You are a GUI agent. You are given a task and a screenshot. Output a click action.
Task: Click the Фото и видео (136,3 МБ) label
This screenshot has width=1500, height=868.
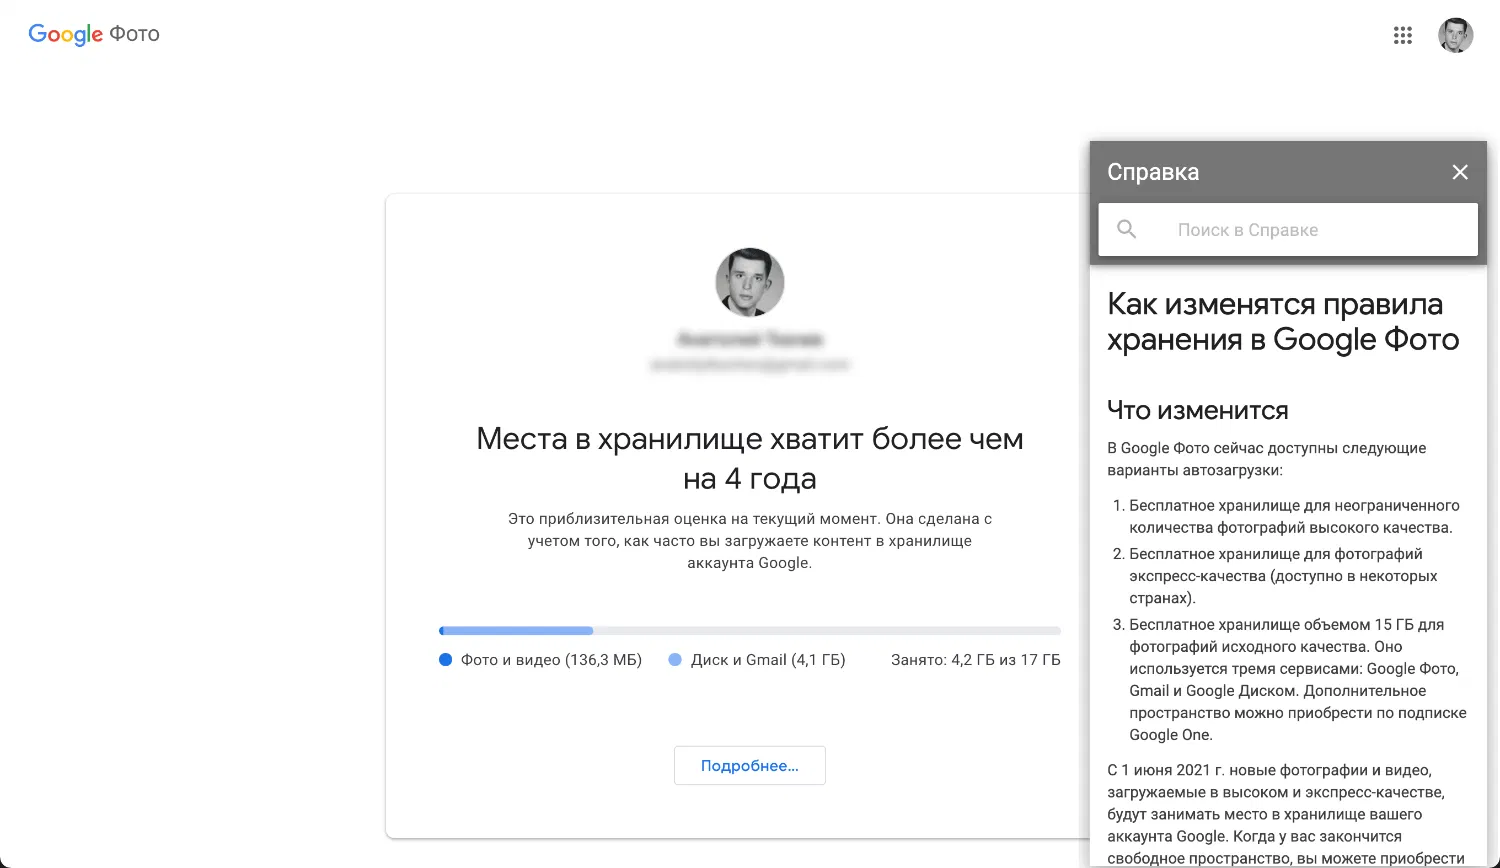pyautogui.click(x=551, y=660)
